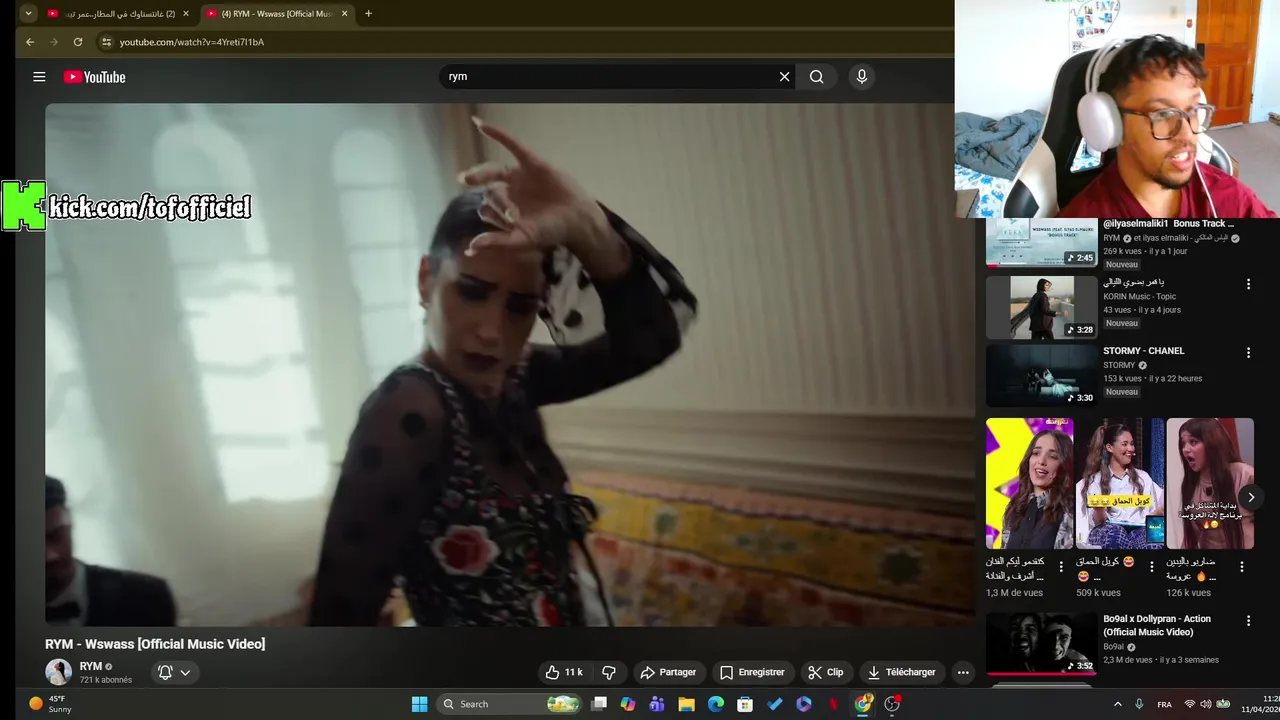Download the video with Télécharger

click(x=901, y=672)
